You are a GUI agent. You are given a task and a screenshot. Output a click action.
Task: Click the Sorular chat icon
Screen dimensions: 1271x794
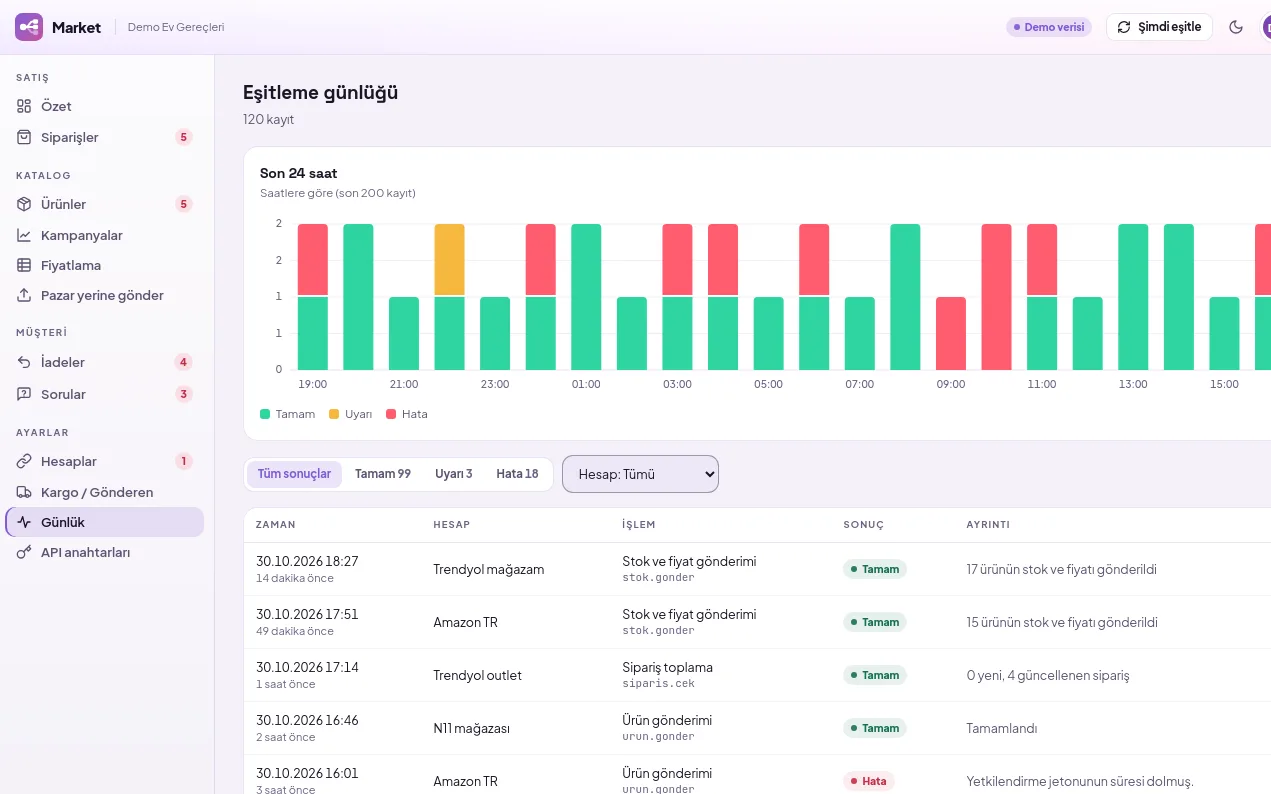coord(25,394)
